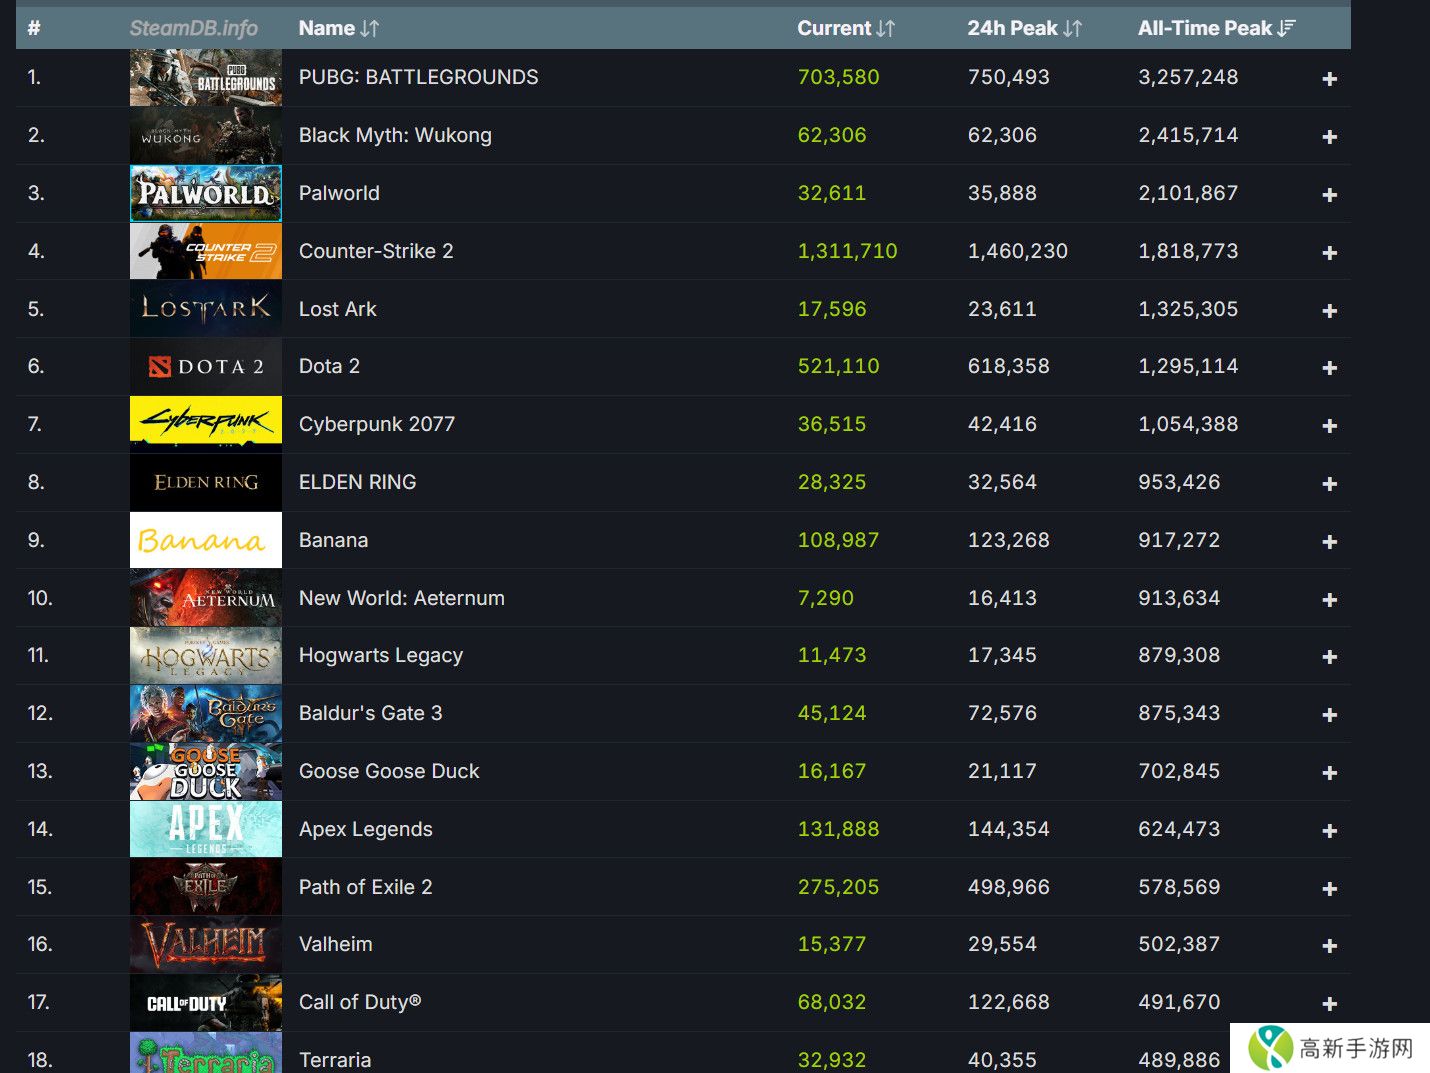The height and width of the screenshot is (1073, 1430).
Task: Open the Cyberpunk 2077 game page
Action: click(x=376, y=424)
